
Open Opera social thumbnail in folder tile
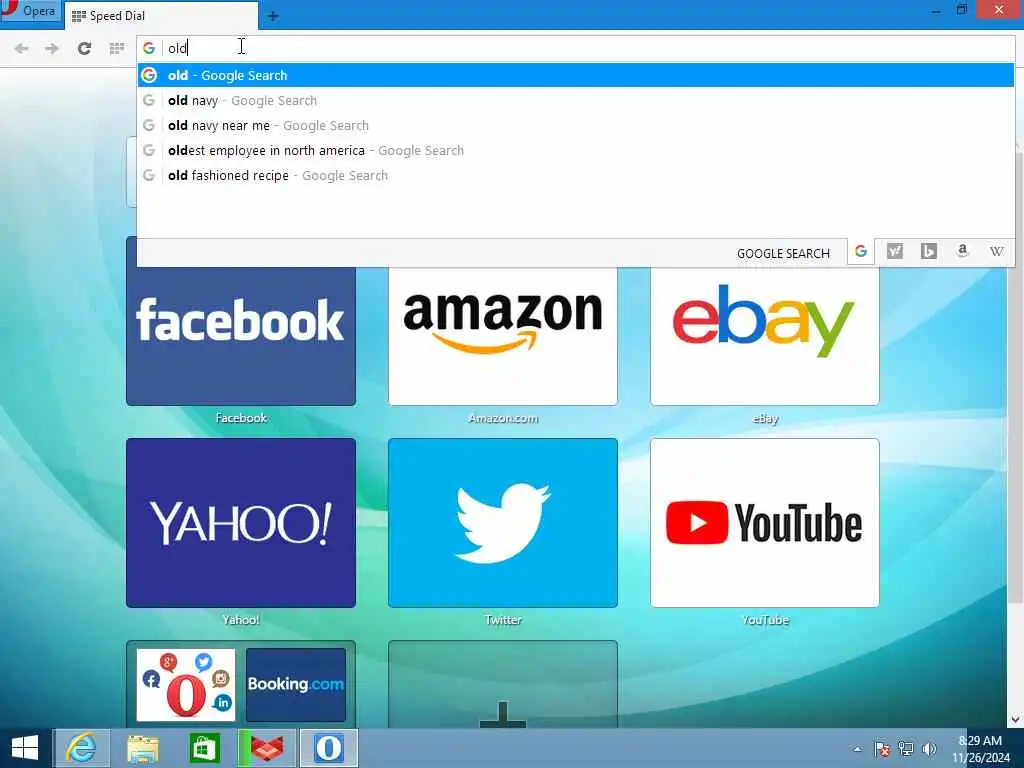click(185, 684)
